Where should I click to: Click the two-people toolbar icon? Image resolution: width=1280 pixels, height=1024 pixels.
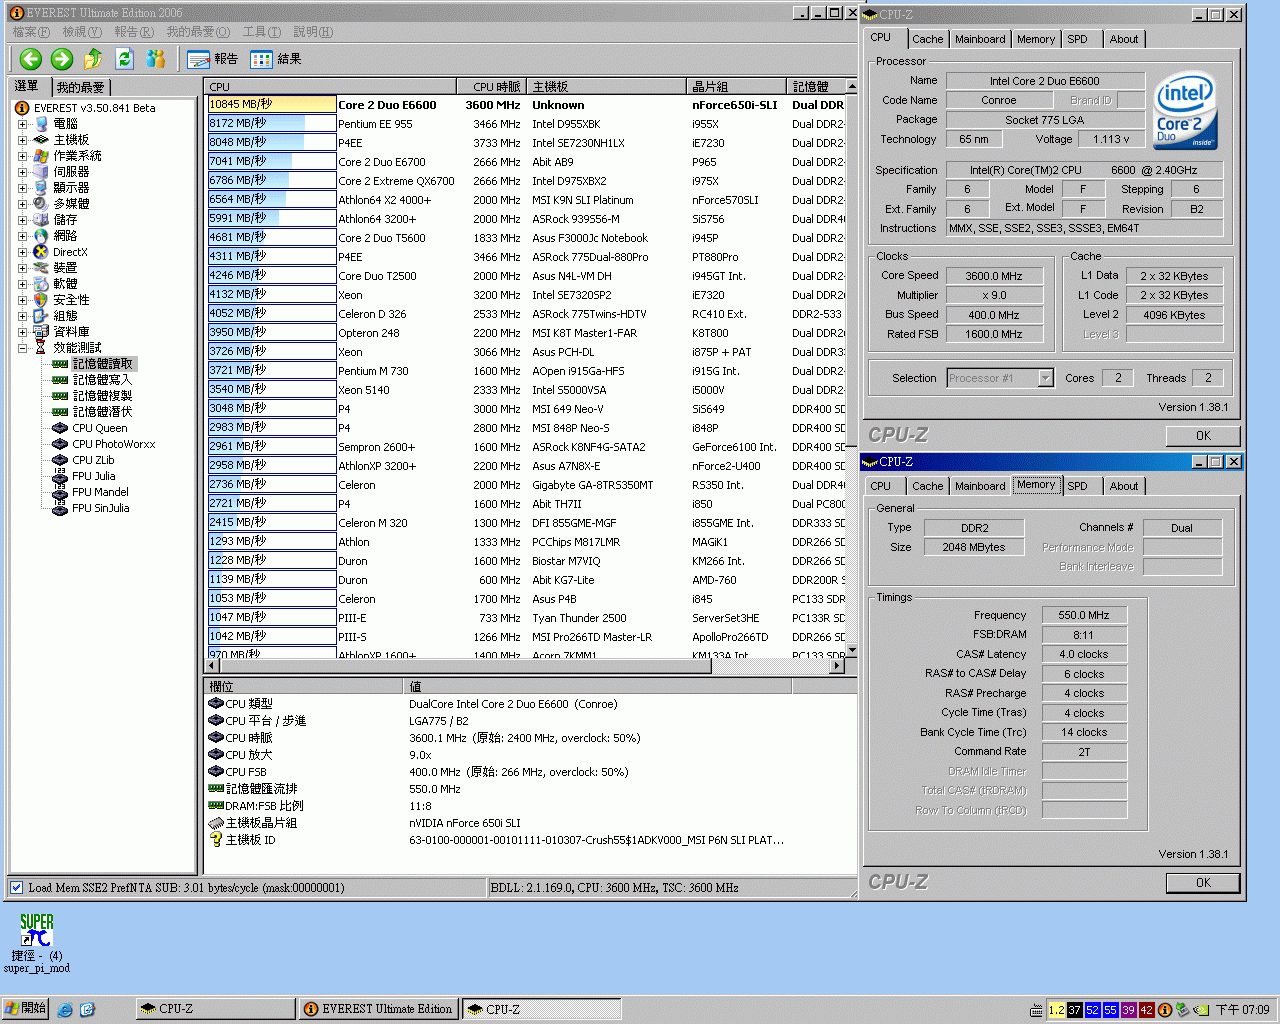click(156, 59)
